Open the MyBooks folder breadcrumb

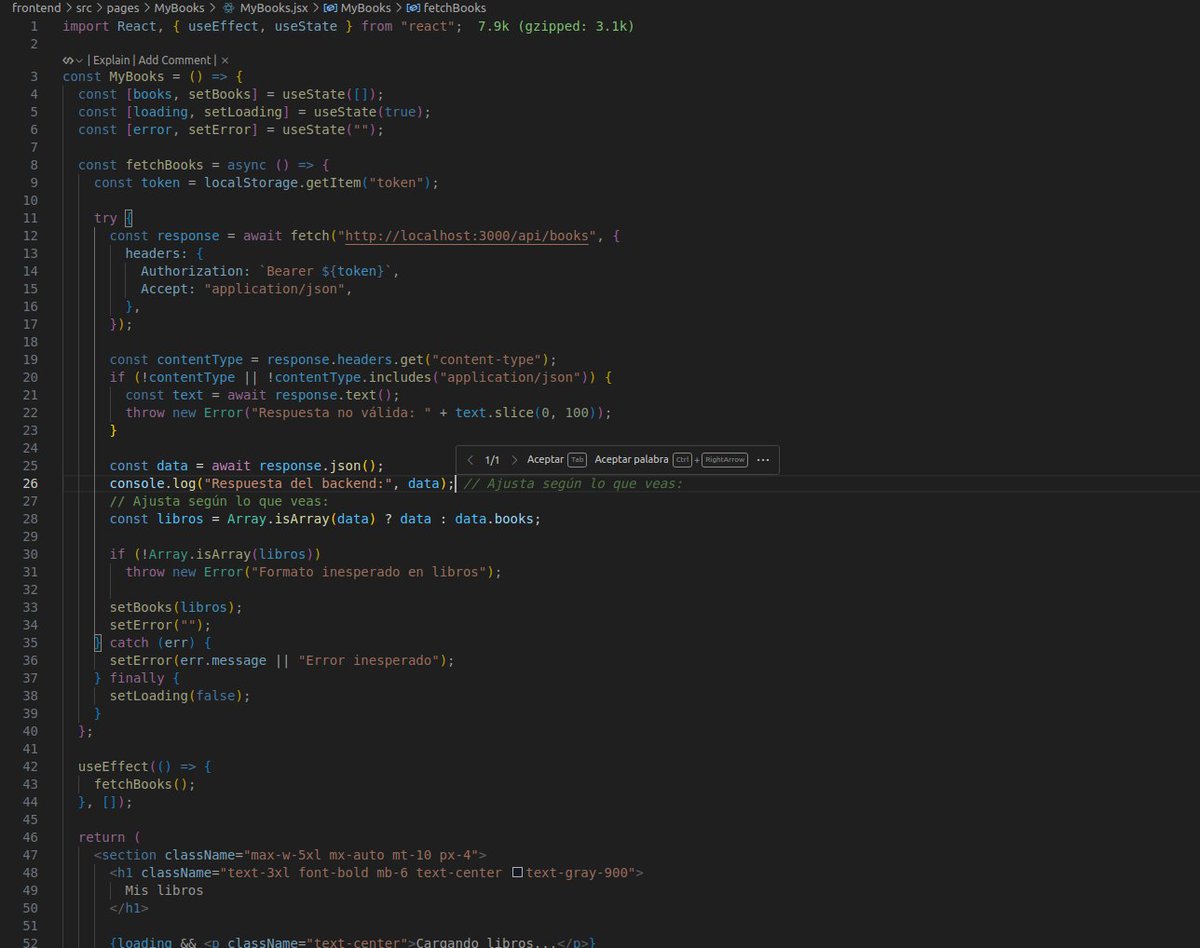click(x=179, y=8)
